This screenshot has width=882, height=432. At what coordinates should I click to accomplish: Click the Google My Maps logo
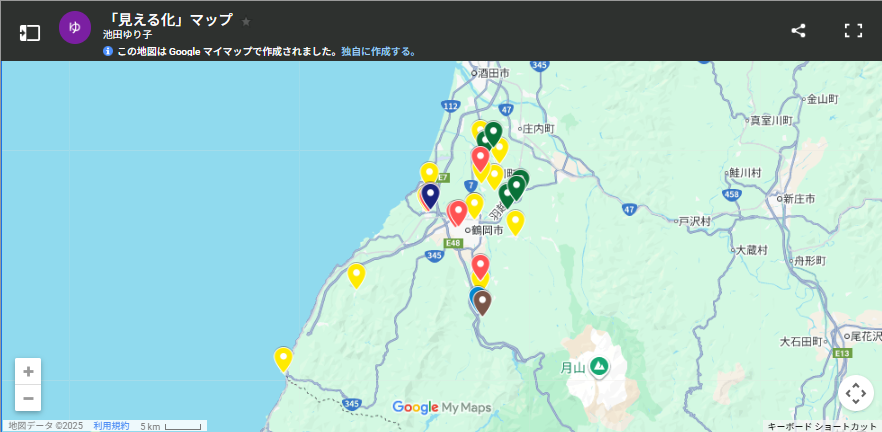[442, 407]
